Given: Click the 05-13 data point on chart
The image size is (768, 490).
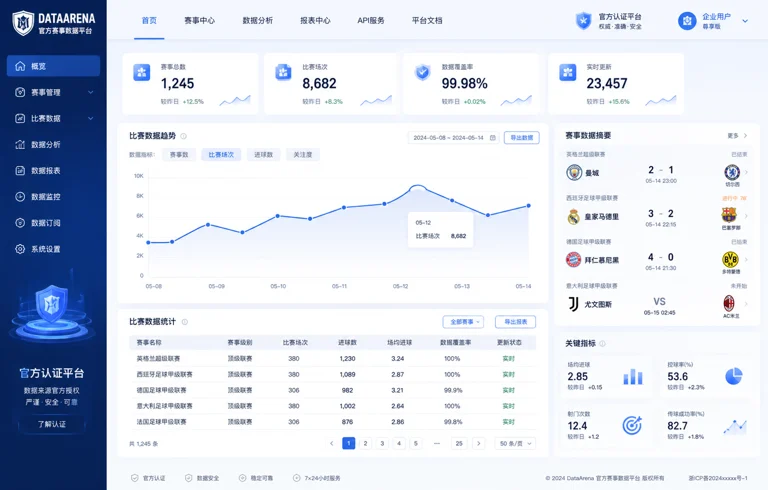Looking at the screenshot, I should pos(452,200).
